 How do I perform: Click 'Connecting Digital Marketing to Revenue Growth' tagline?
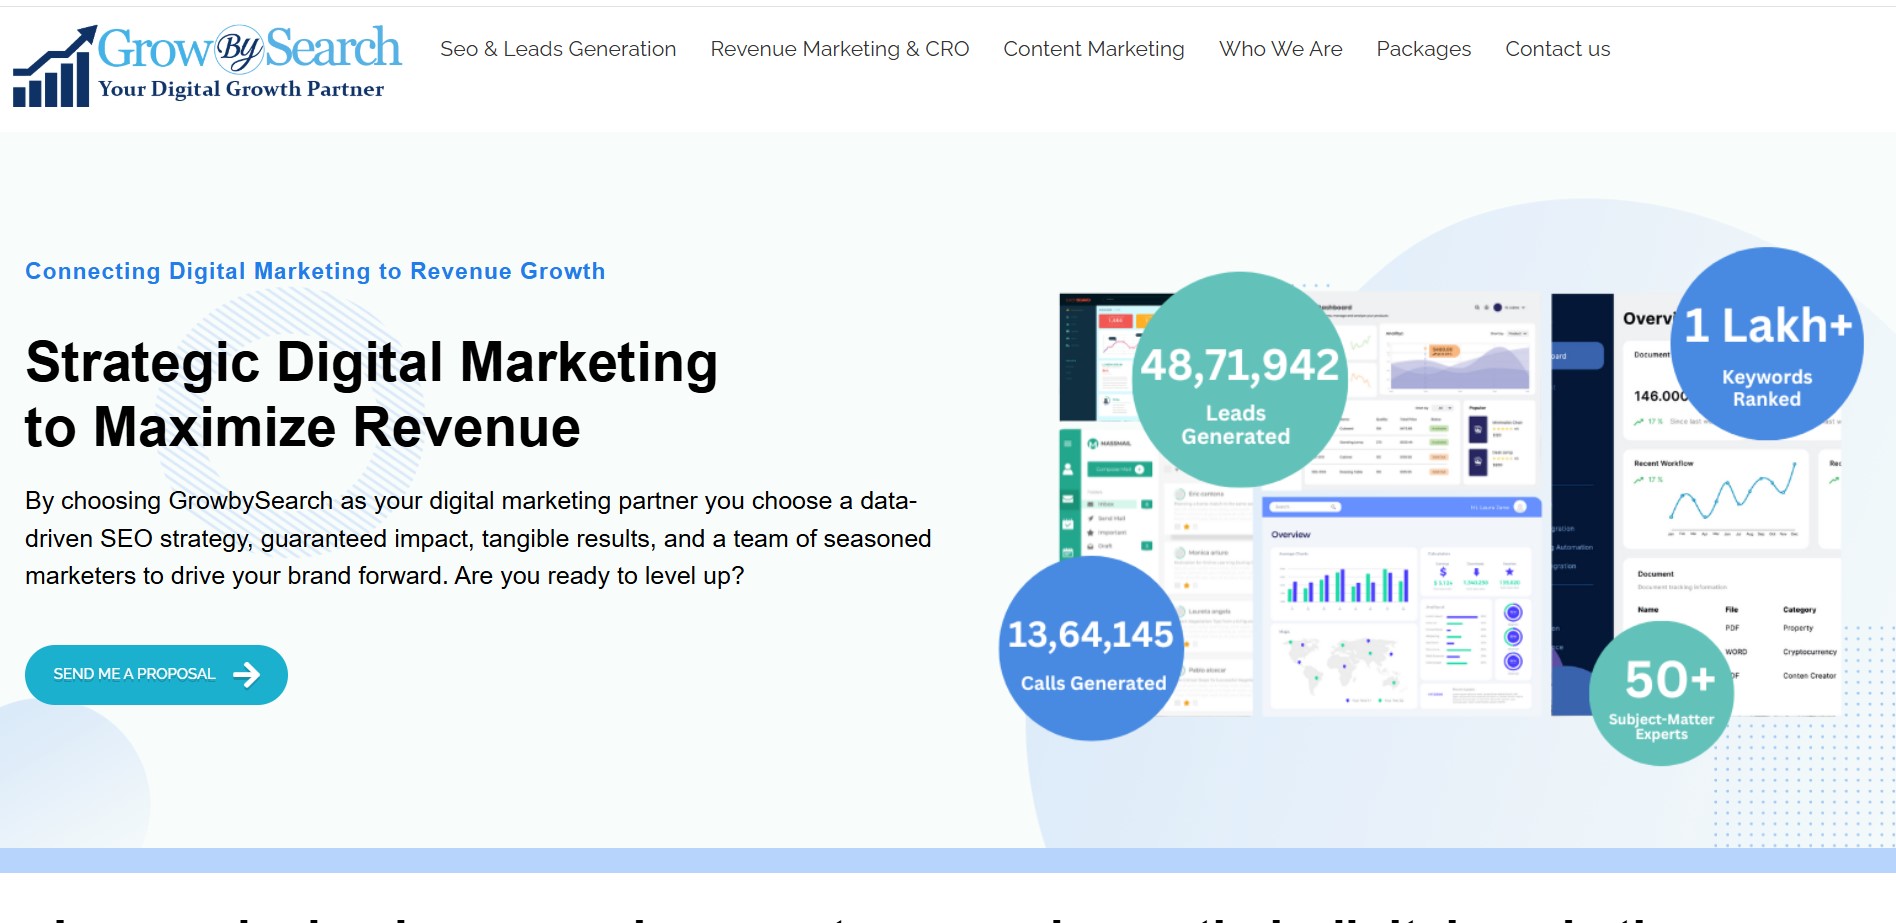(315, 271)
